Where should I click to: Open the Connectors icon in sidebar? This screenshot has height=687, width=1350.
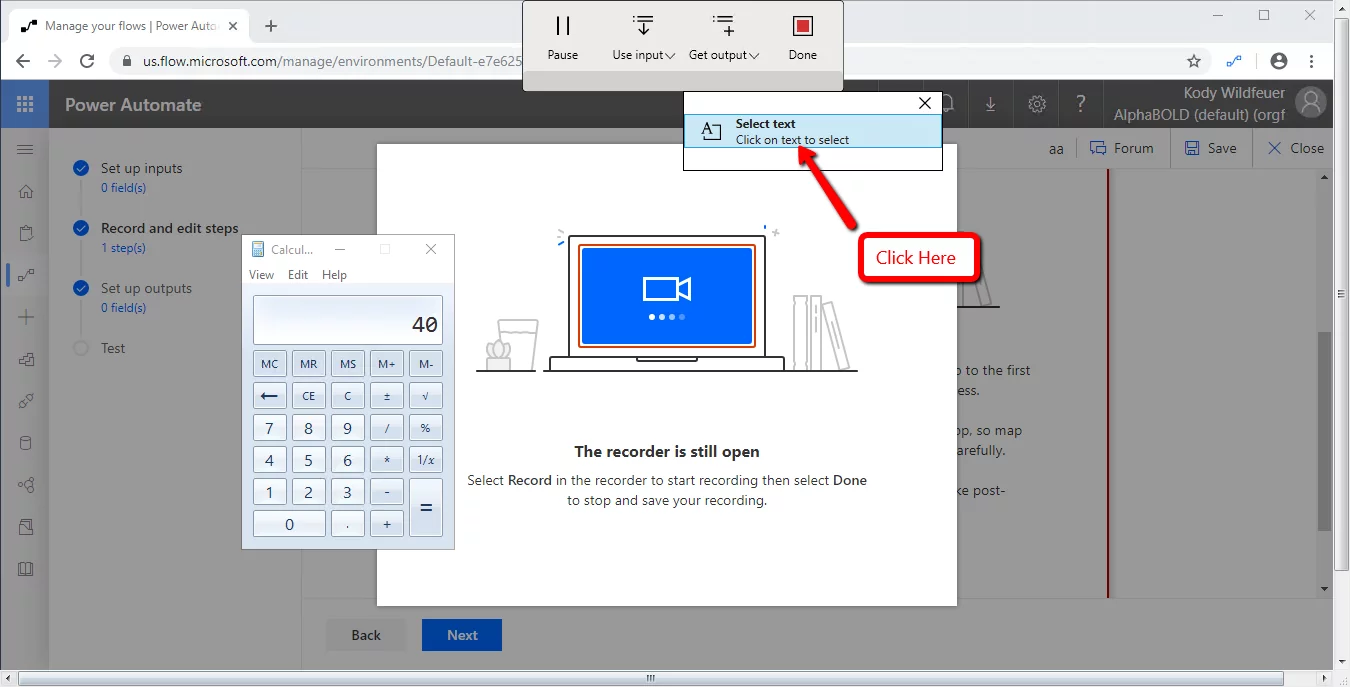point(26,401)
